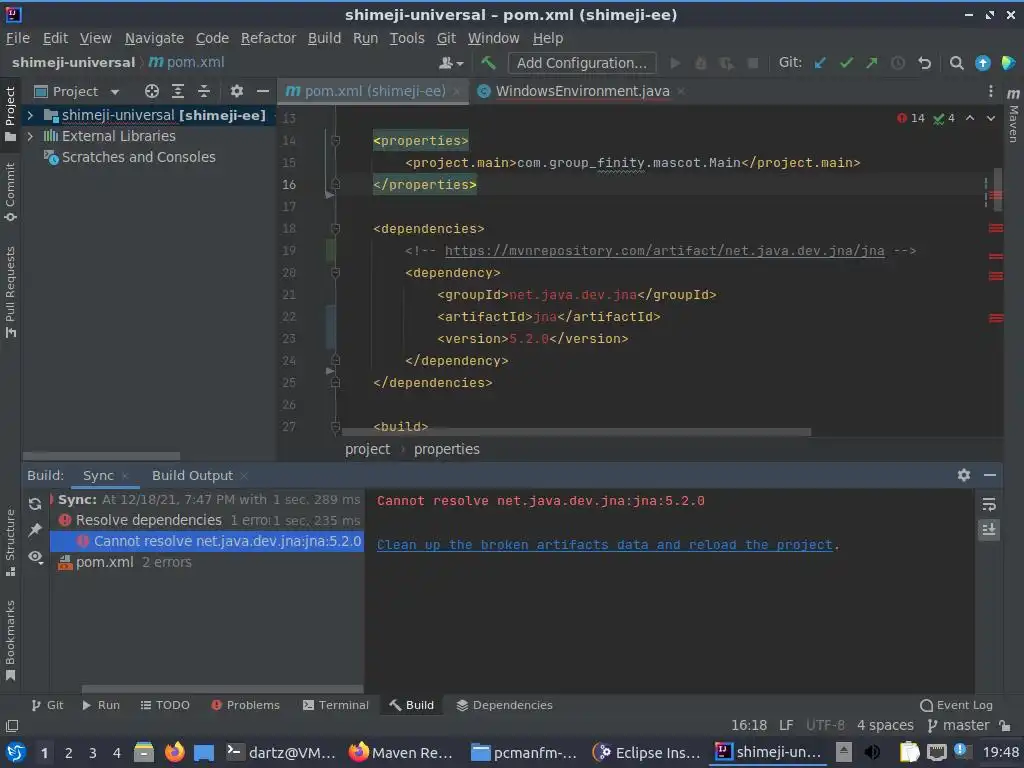
Task: Go to previous highlighted error arrow
Action: pyautogui.click(x=970, y=118)
